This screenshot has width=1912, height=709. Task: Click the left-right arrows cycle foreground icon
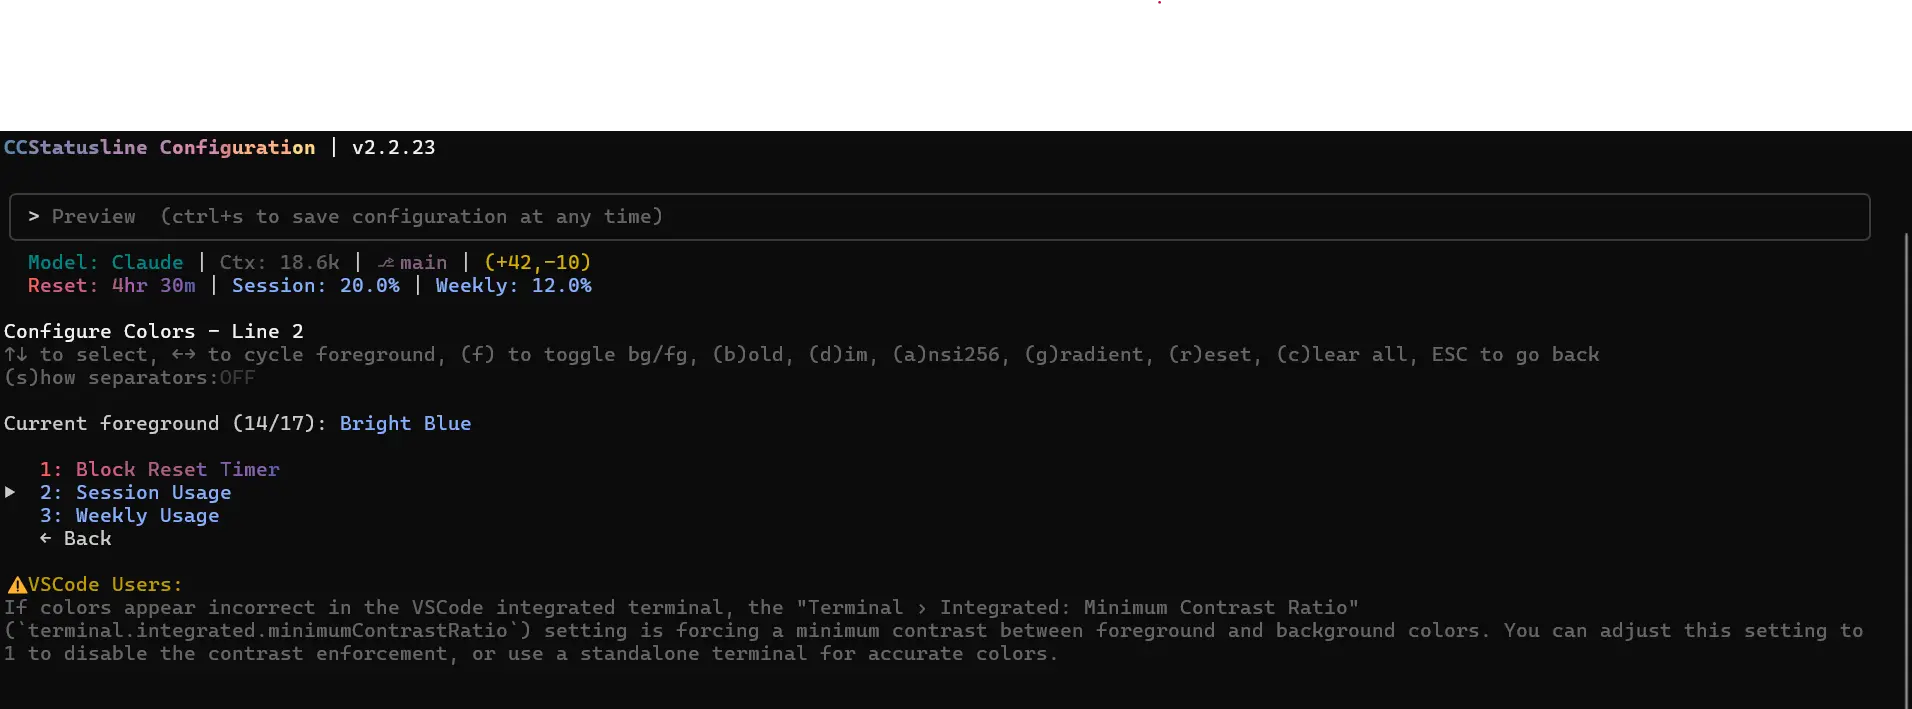(x=183, y=354)
